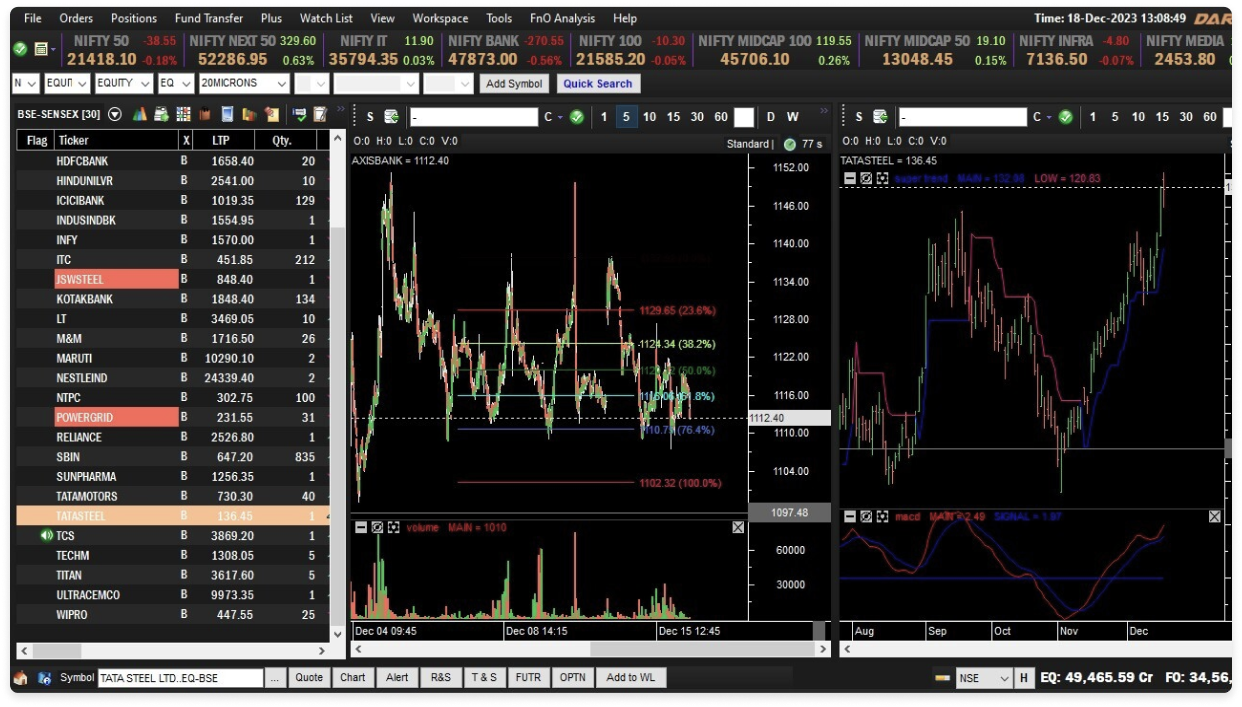
Task: Collapse the volume indicator with minus box
Action: [360, 527]
